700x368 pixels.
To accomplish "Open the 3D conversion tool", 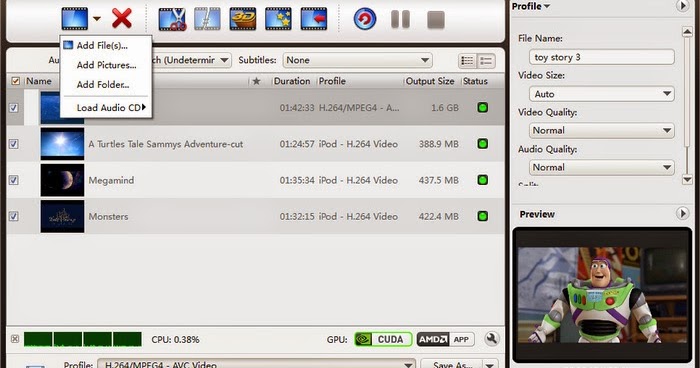I will pyautogui.click(x=243, y=19).
